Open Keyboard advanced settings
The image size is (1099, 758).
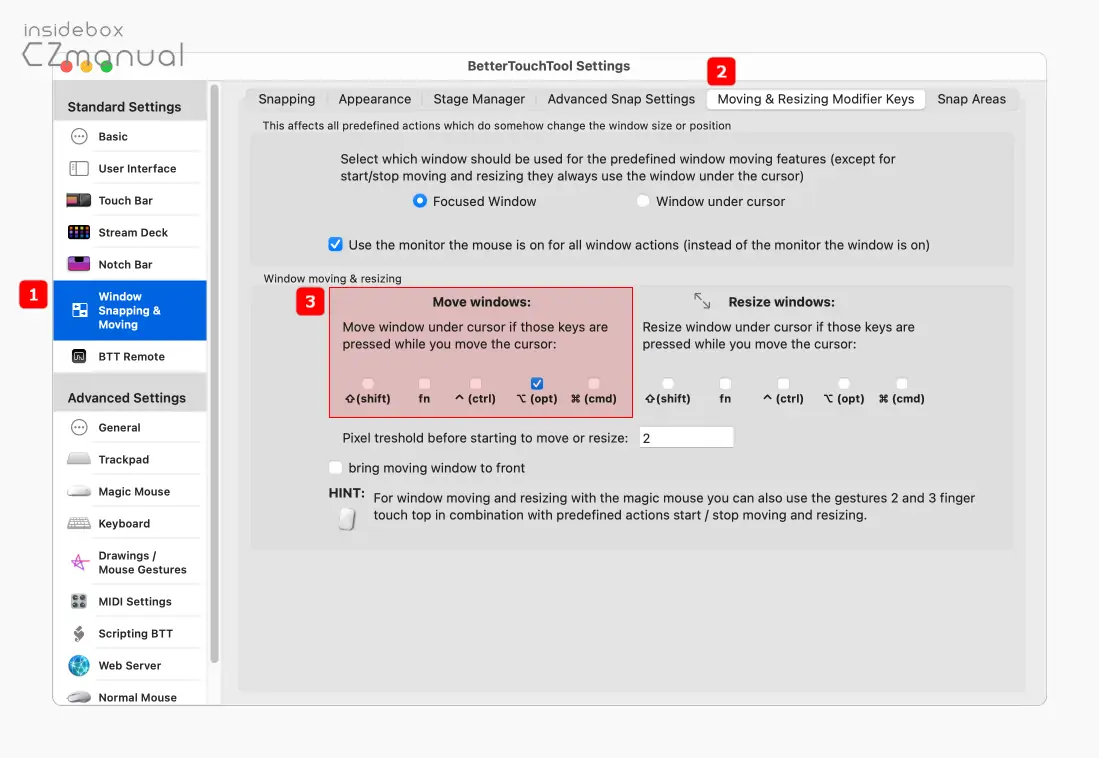point(130,523)
